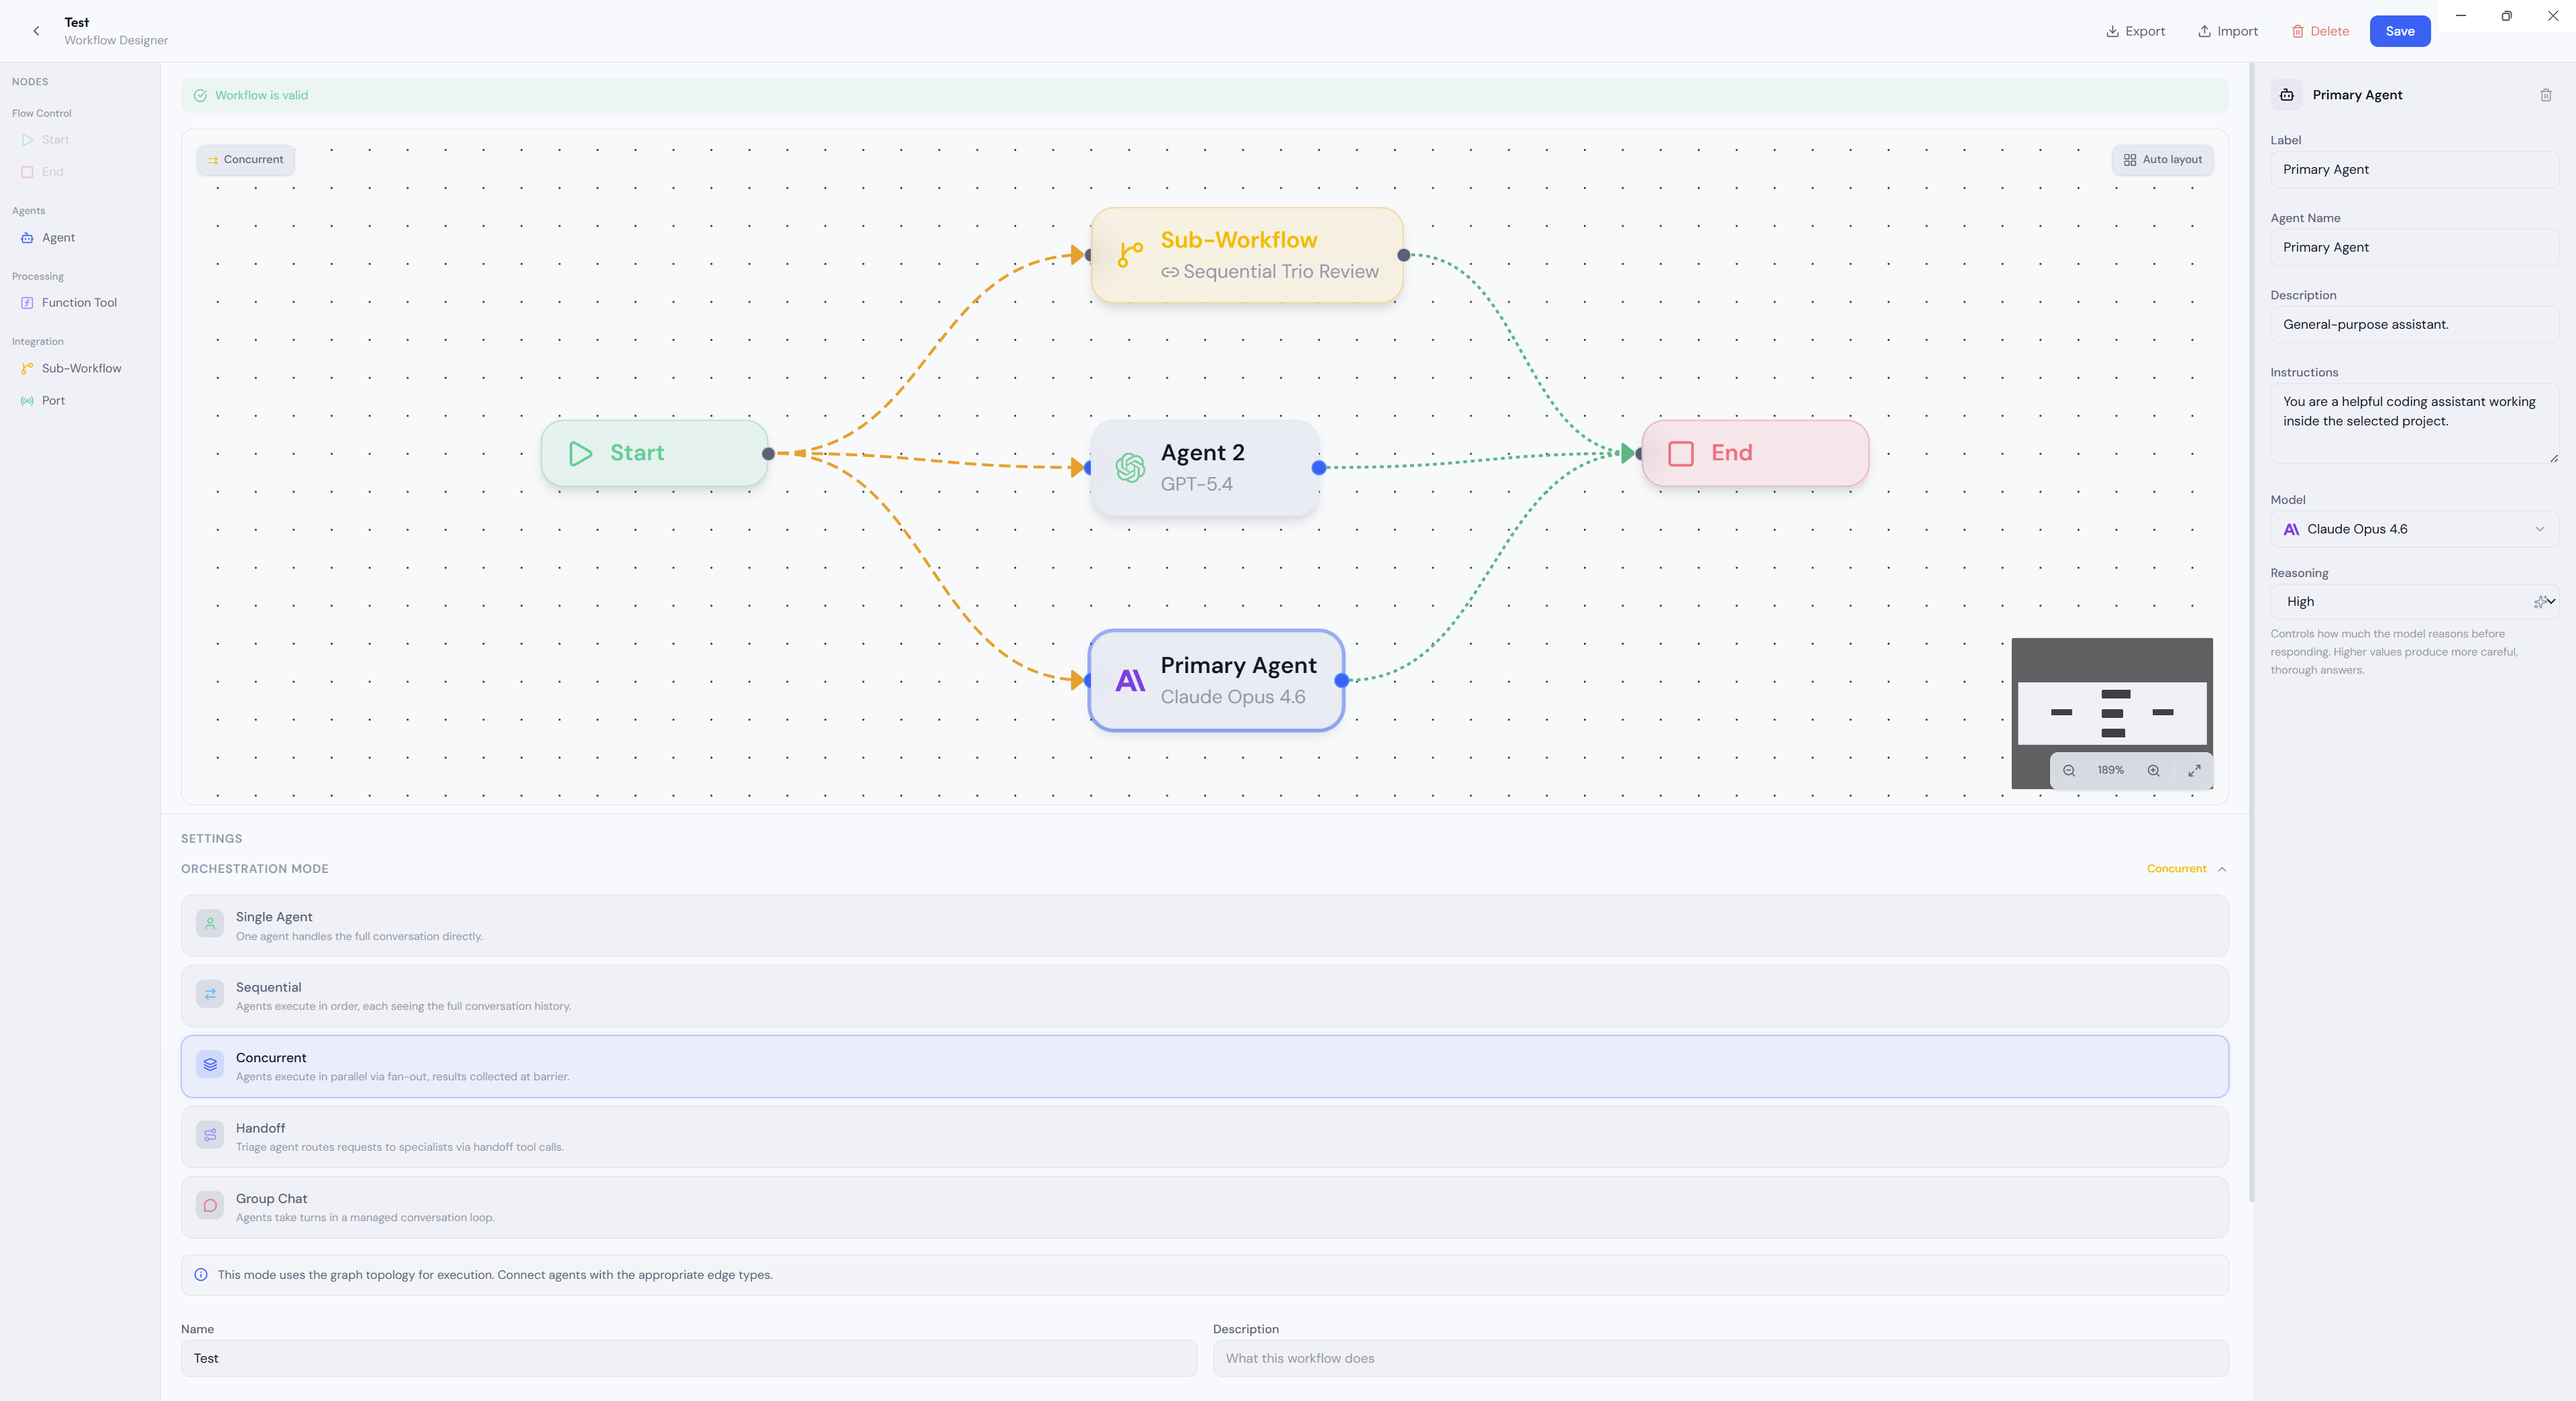Screen dimensions: 2576x1401
Task: Select Handoff orchestration mode
Action: [x=1204, y=1137]
